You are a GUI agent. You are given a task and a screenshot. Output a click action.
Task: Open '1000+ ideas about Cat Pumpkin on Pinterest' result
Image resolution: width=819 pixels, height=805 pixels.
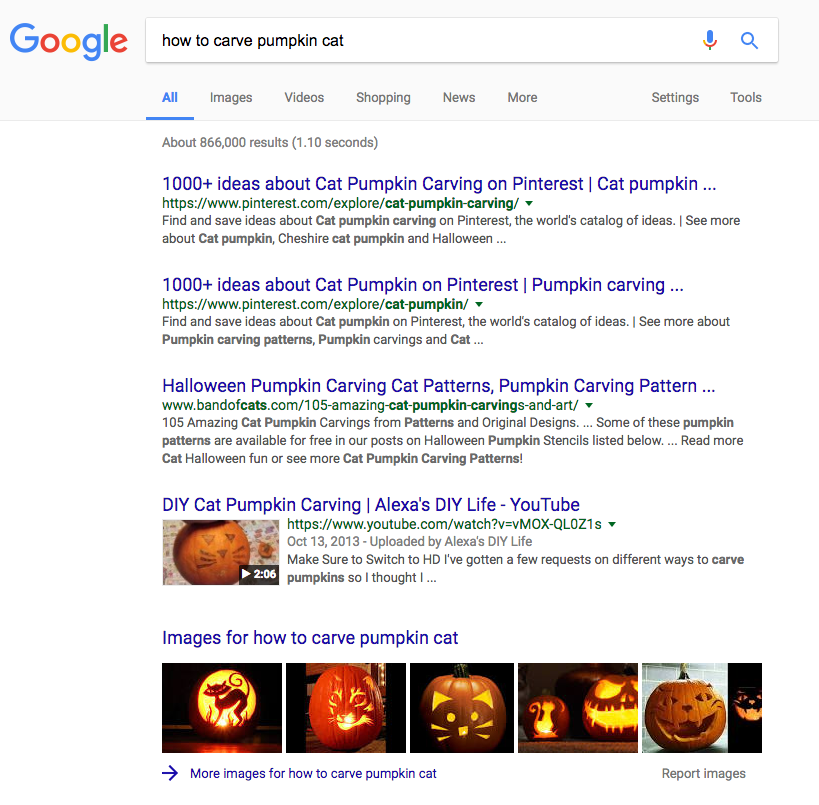(x=423, y=285)
